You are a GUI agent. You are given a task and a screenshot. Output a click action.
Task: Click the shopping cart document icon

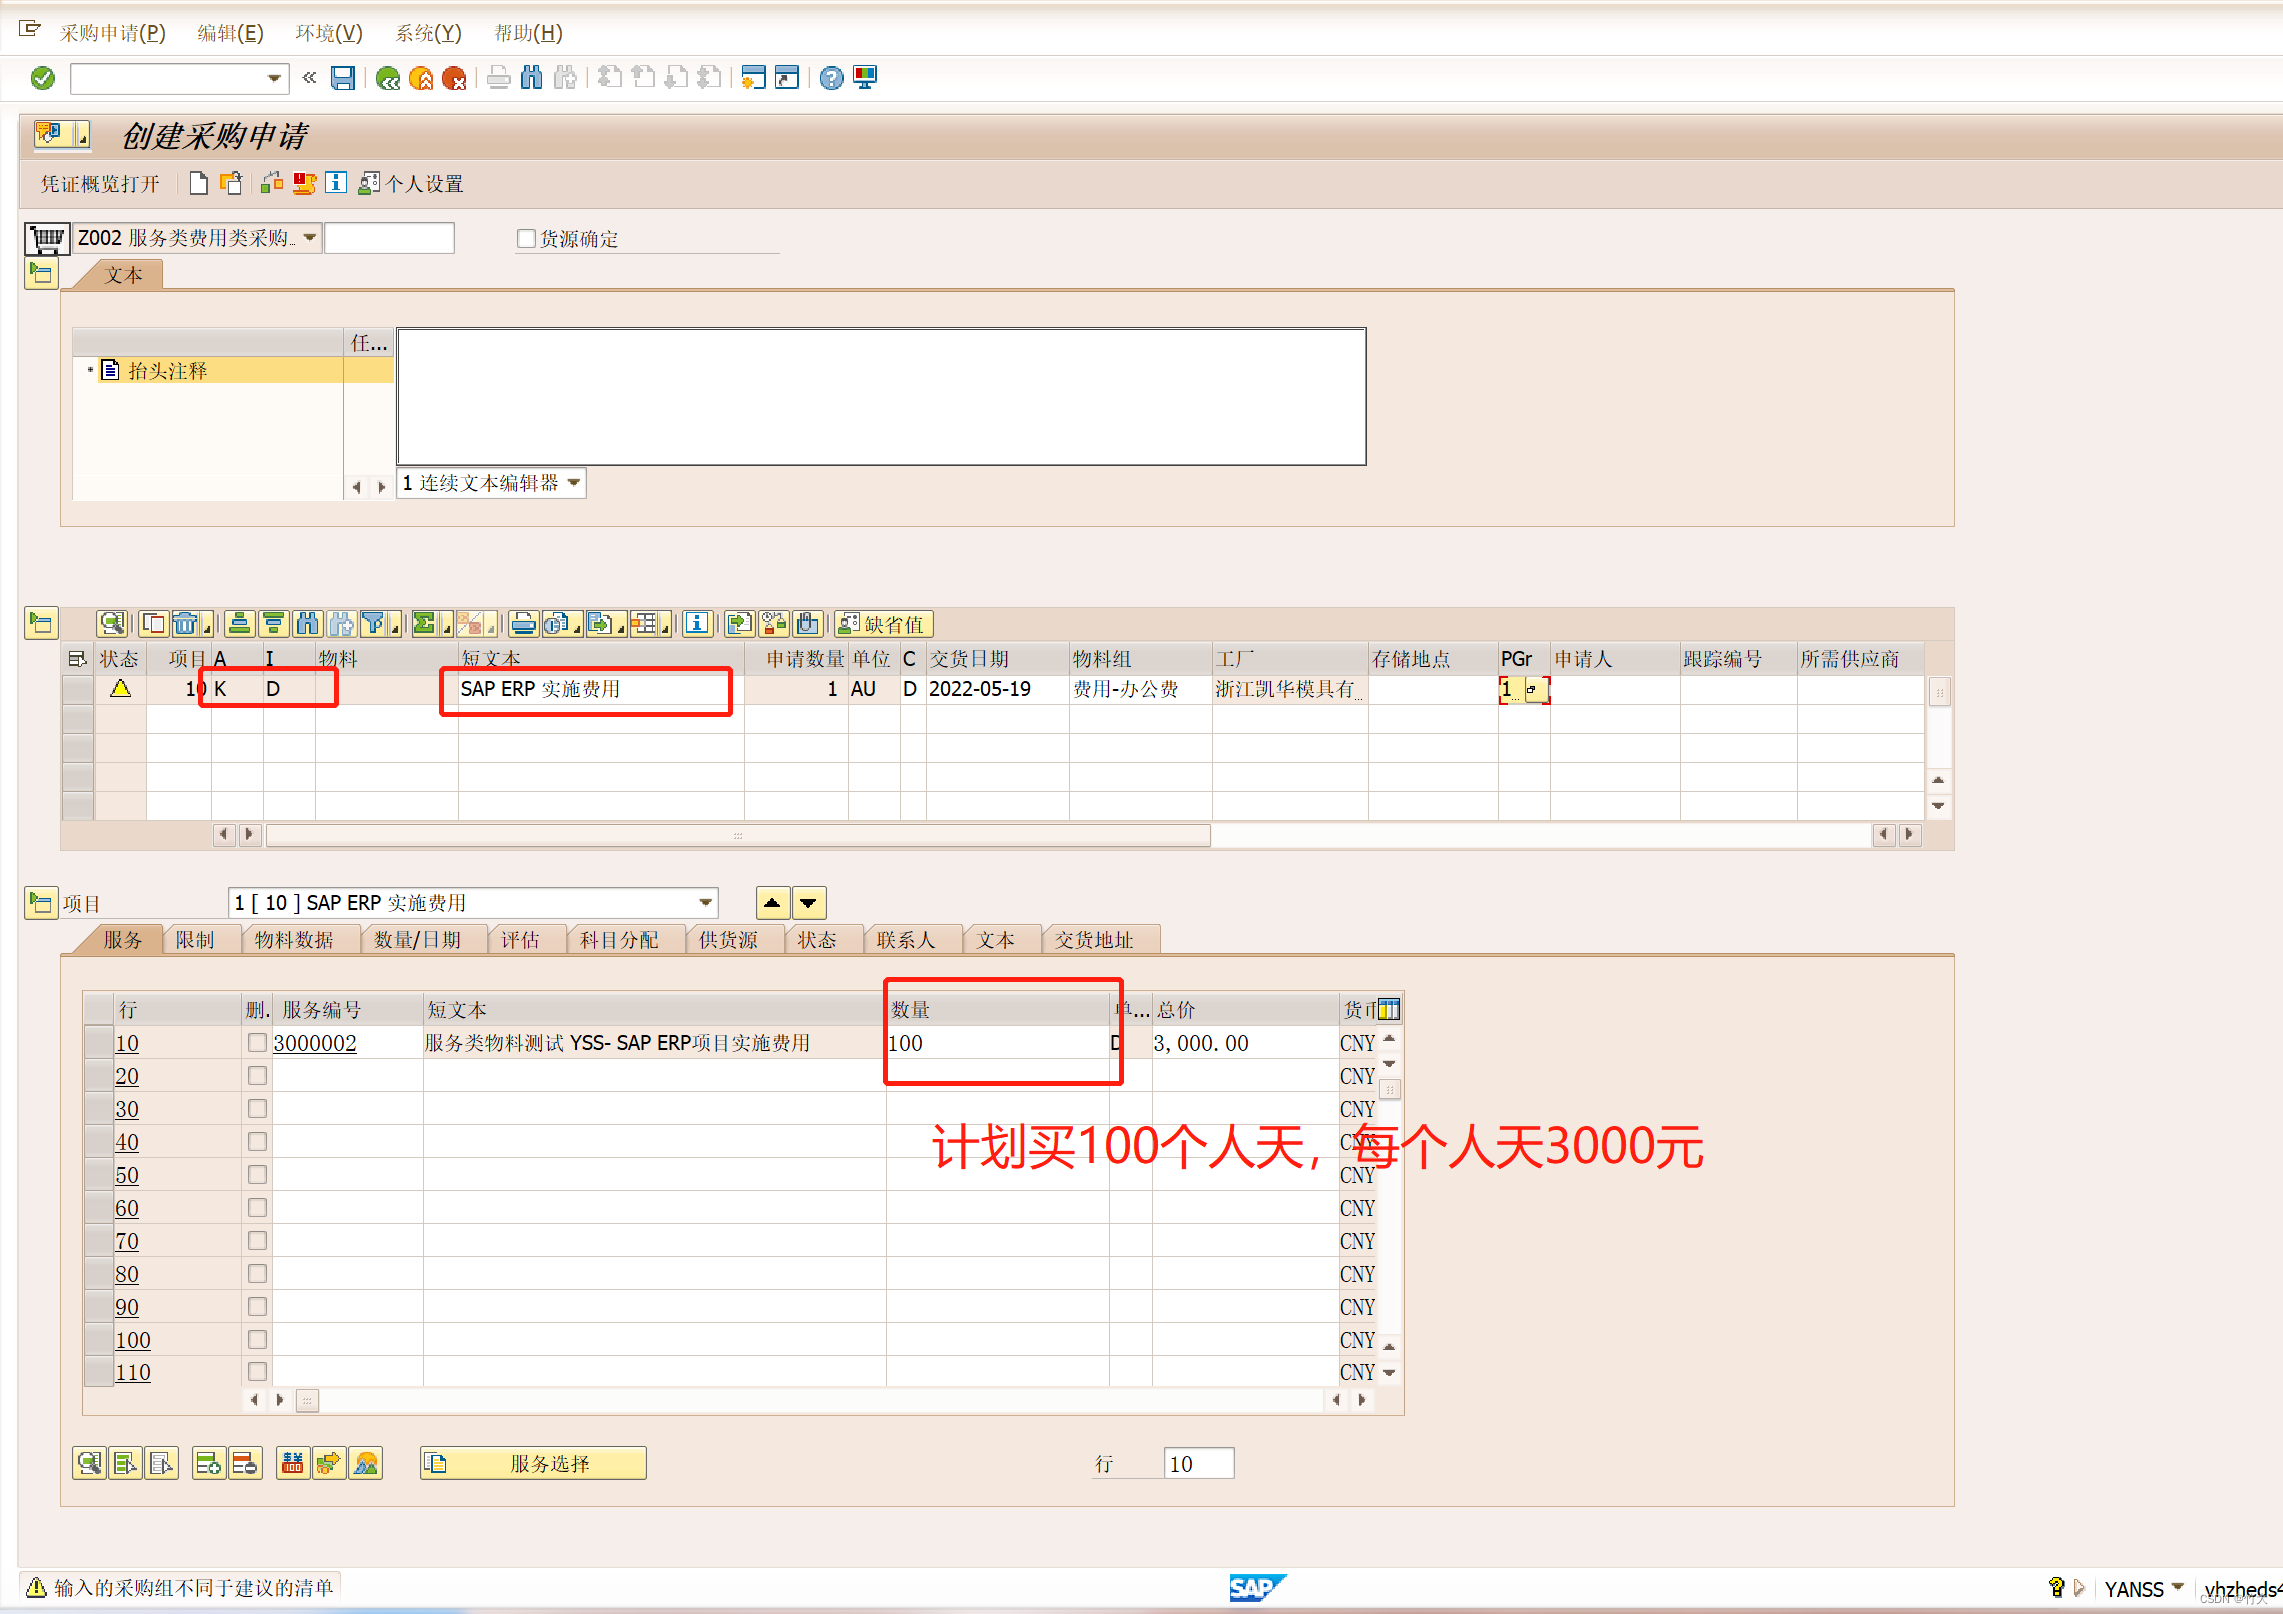pyautogui.click(x=47, y=239)
